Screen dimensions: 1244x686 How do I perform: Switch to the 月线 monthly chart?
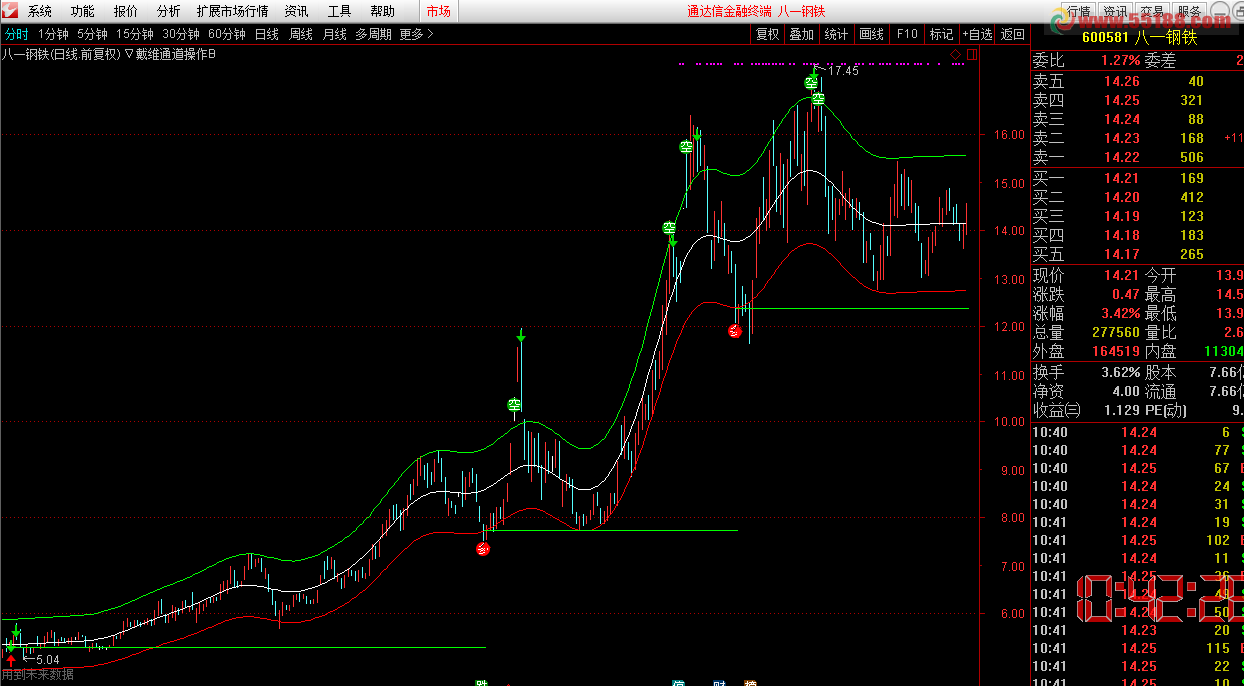tap(335, 34)
